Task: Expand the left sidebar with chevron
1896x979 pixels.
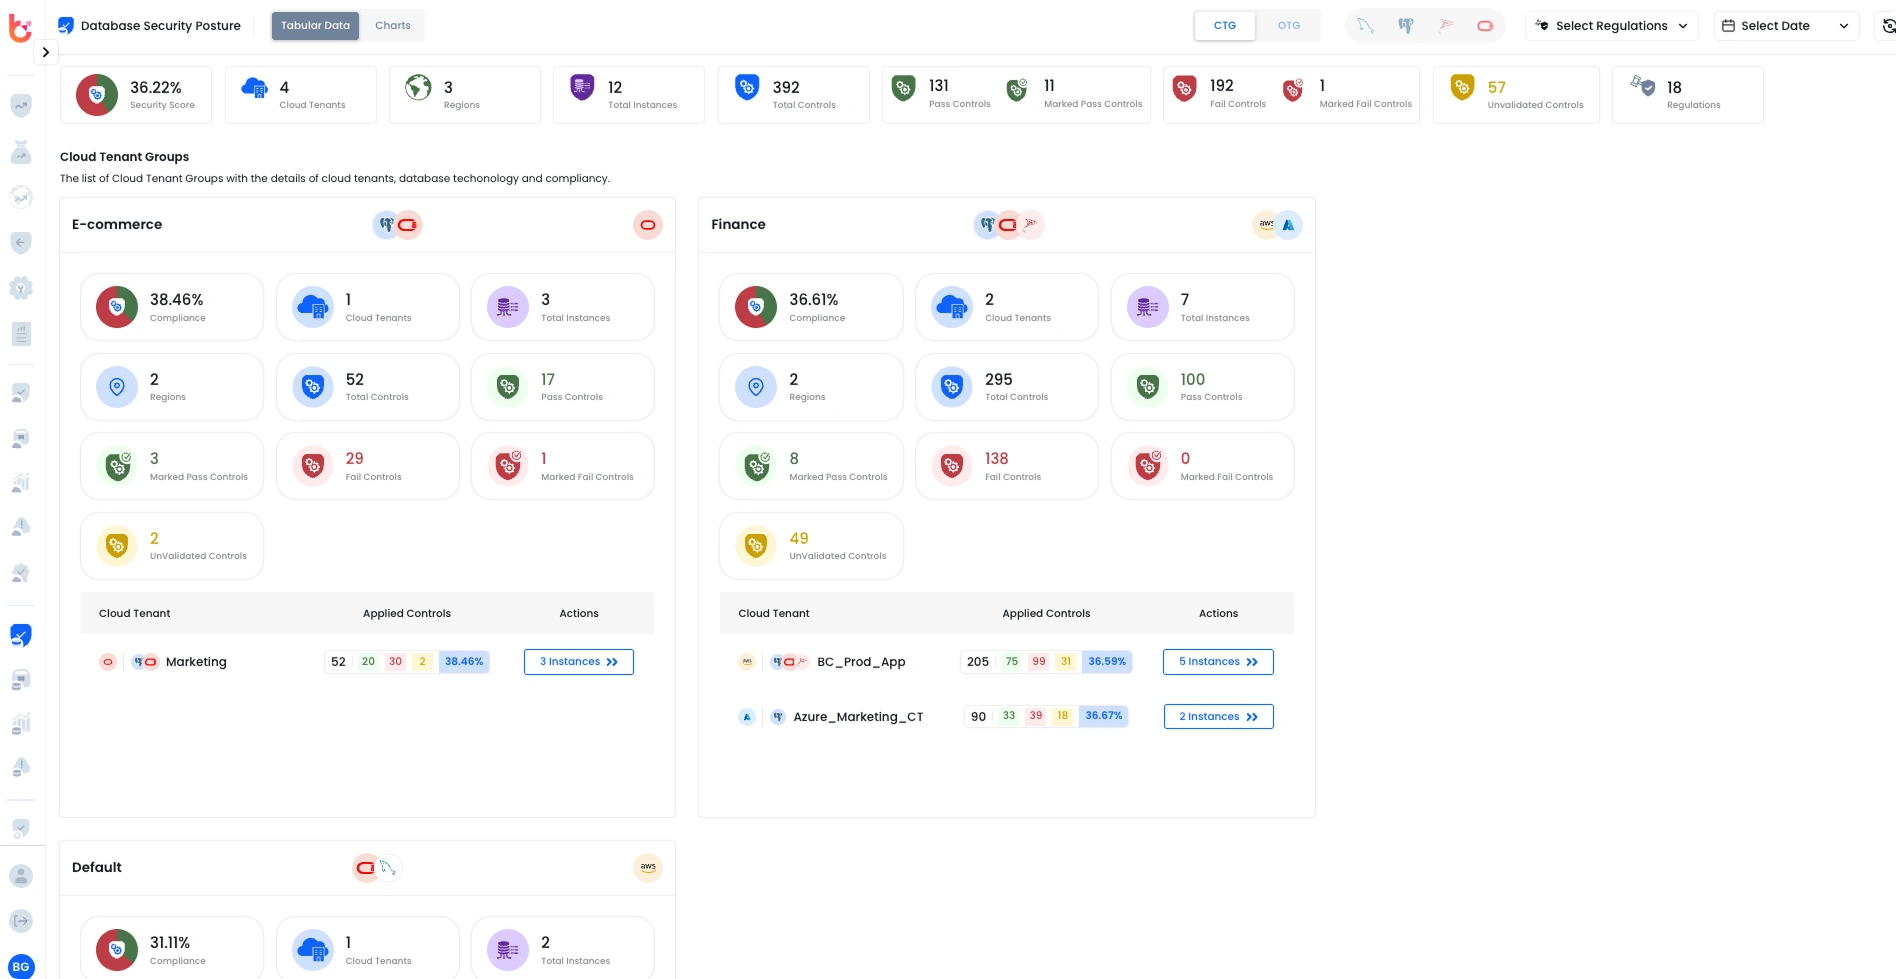Action: 45,52
